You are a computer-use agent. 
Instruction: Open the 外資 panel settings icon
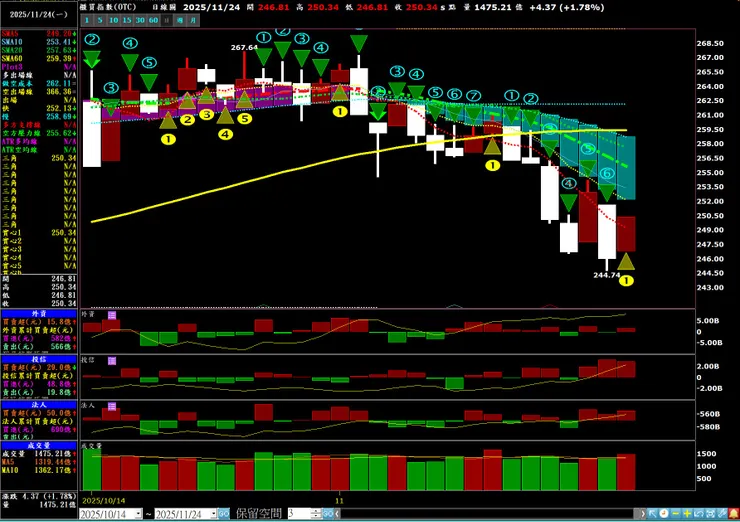(x=112, y=315)
